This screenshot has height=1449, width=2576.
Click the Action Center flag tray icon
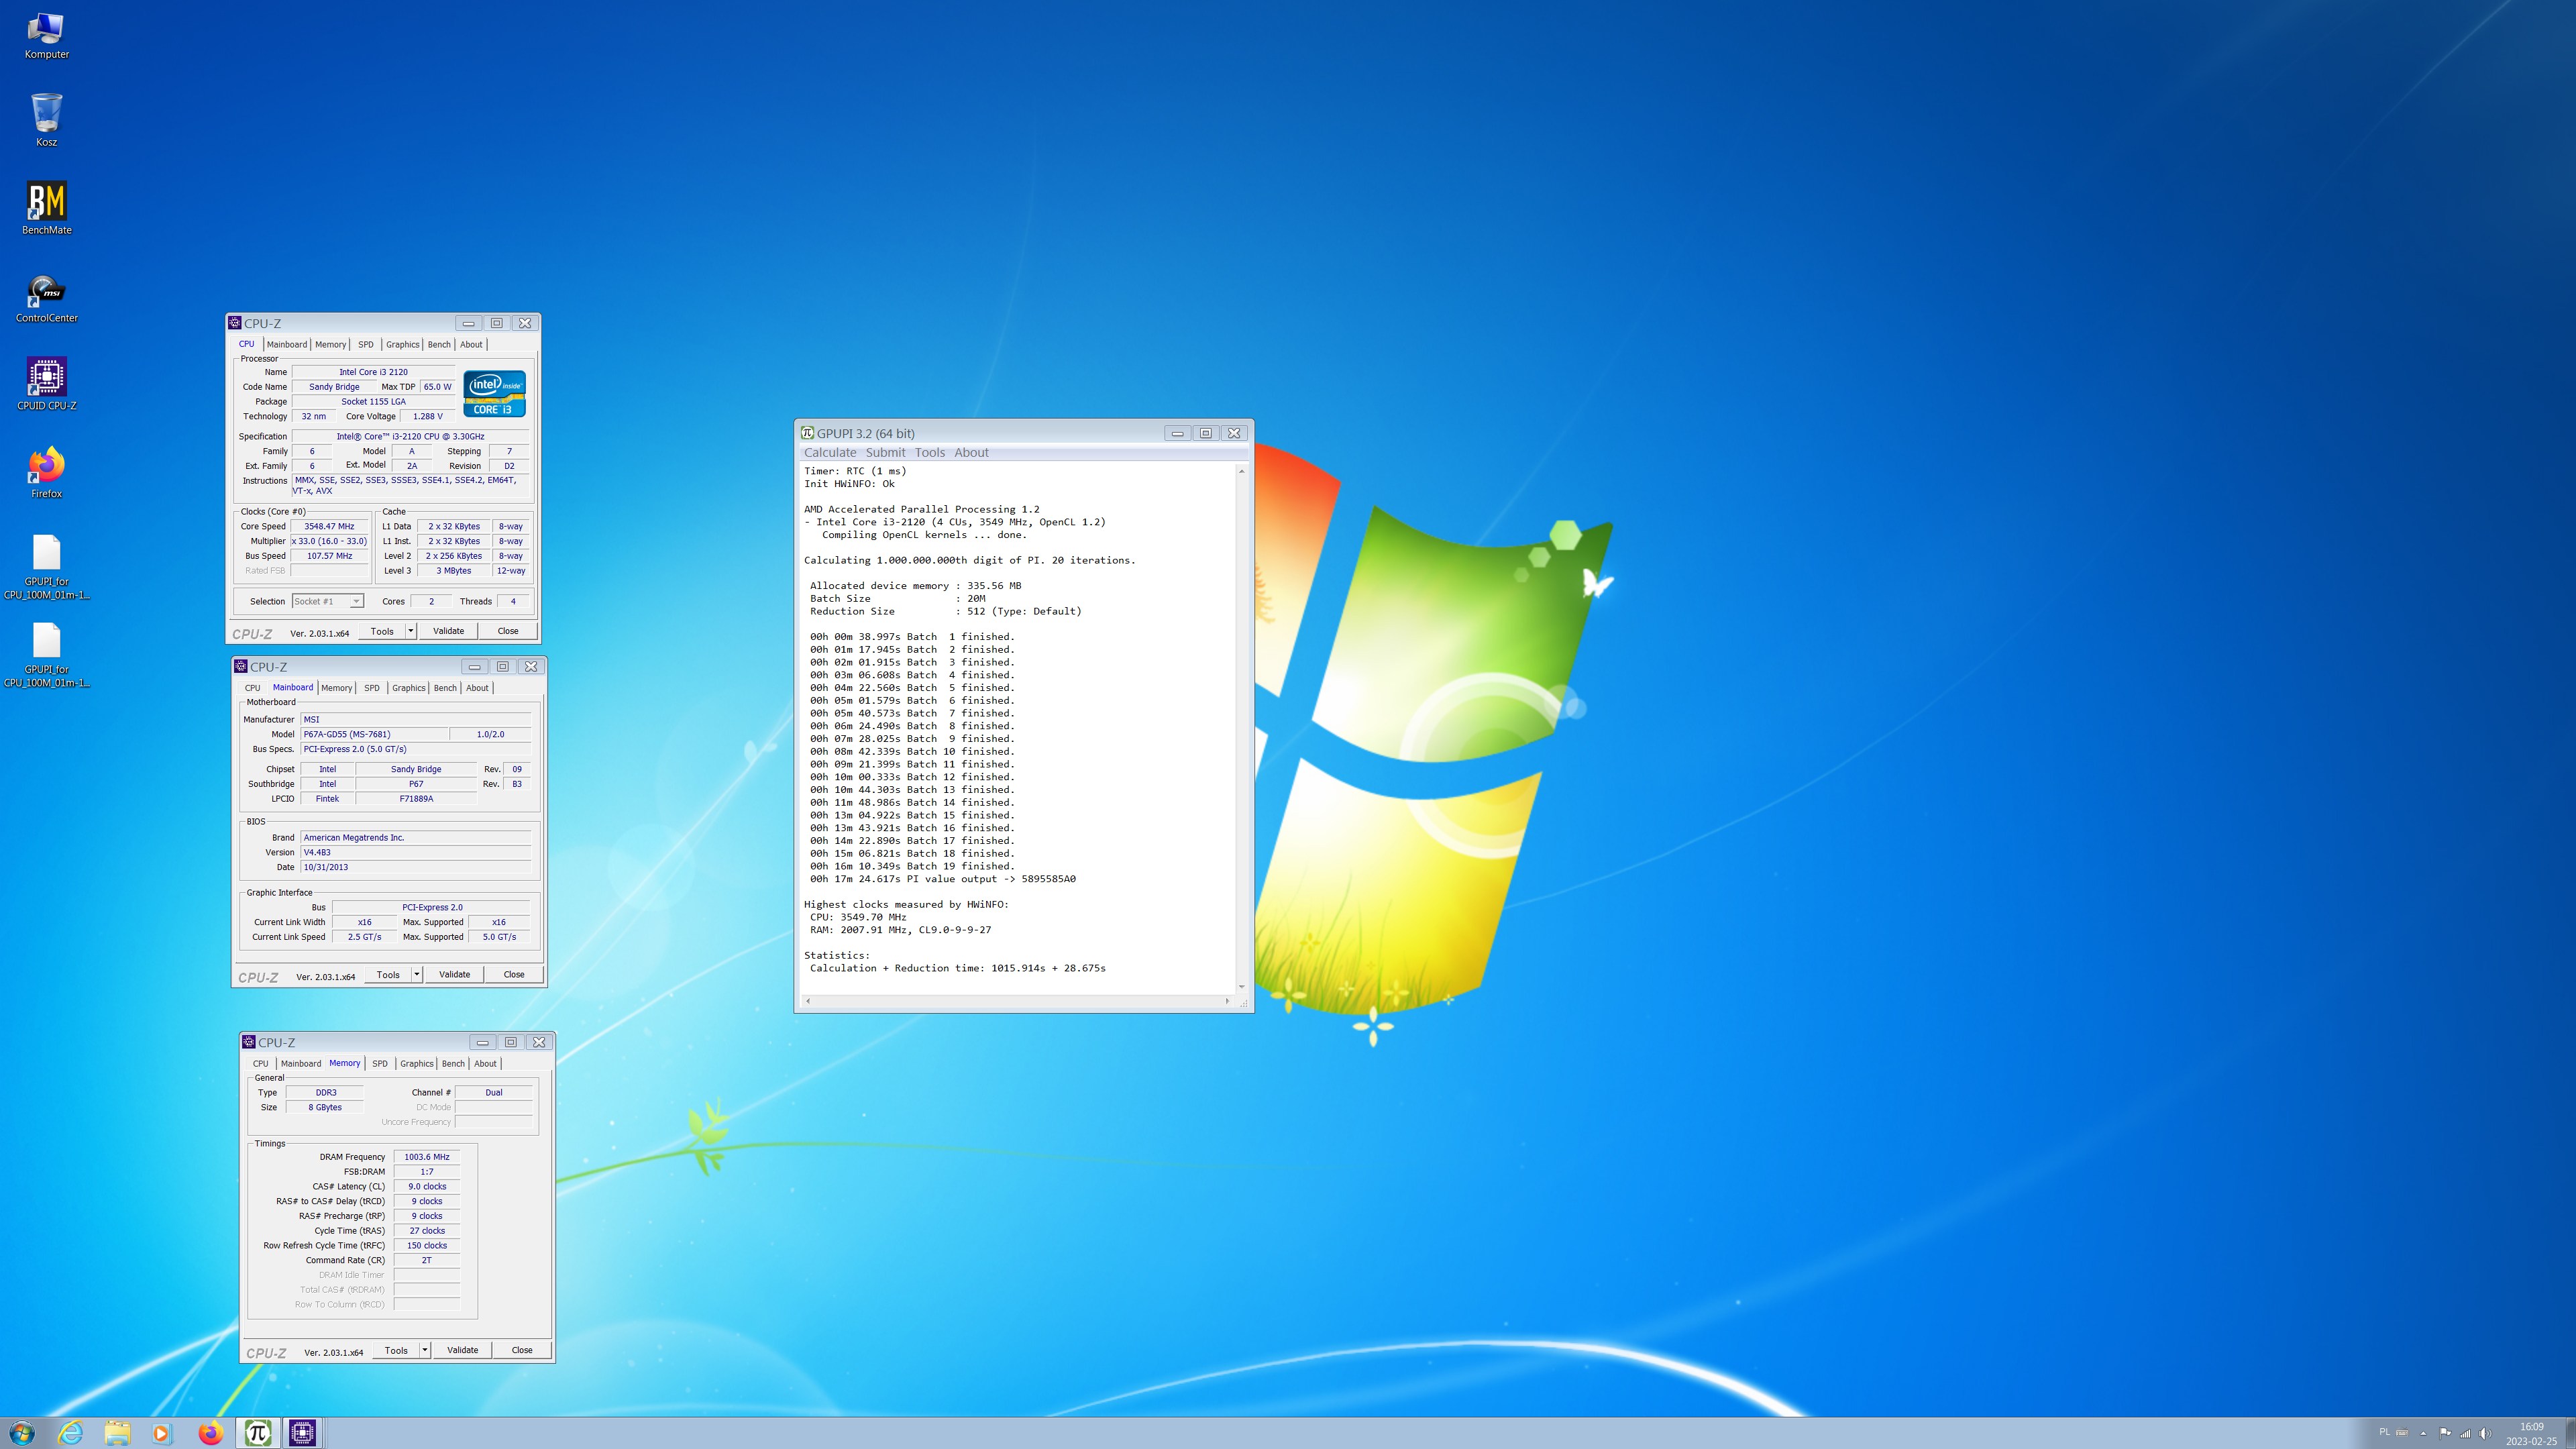(x=2445, y=1433)
